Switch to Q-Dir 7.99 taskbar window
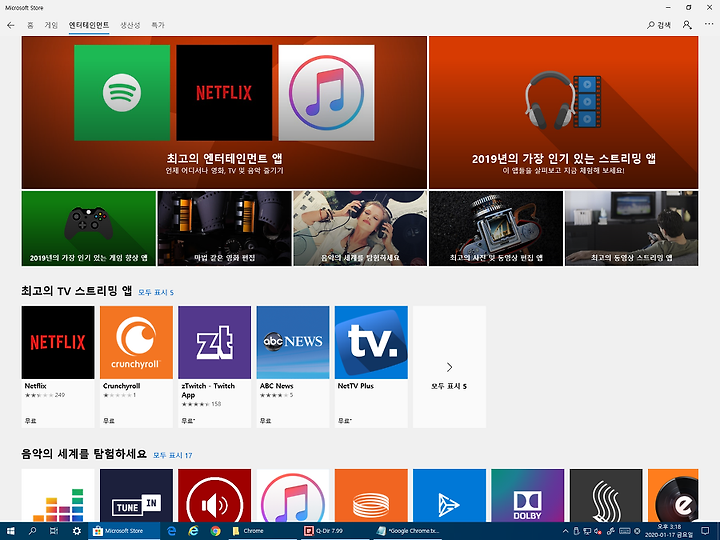This screenshot has height=540, width=720. point(334,531)
